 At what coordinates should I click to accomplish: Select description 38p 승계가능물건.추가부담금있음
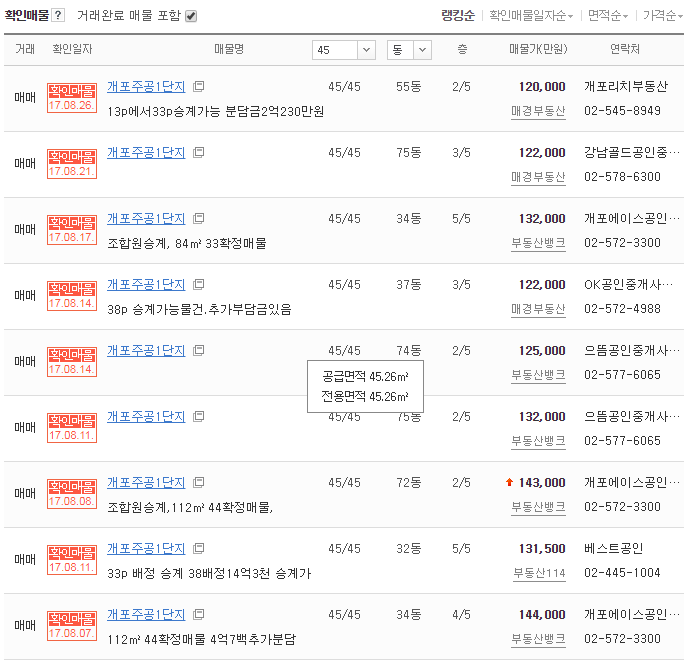199,309
